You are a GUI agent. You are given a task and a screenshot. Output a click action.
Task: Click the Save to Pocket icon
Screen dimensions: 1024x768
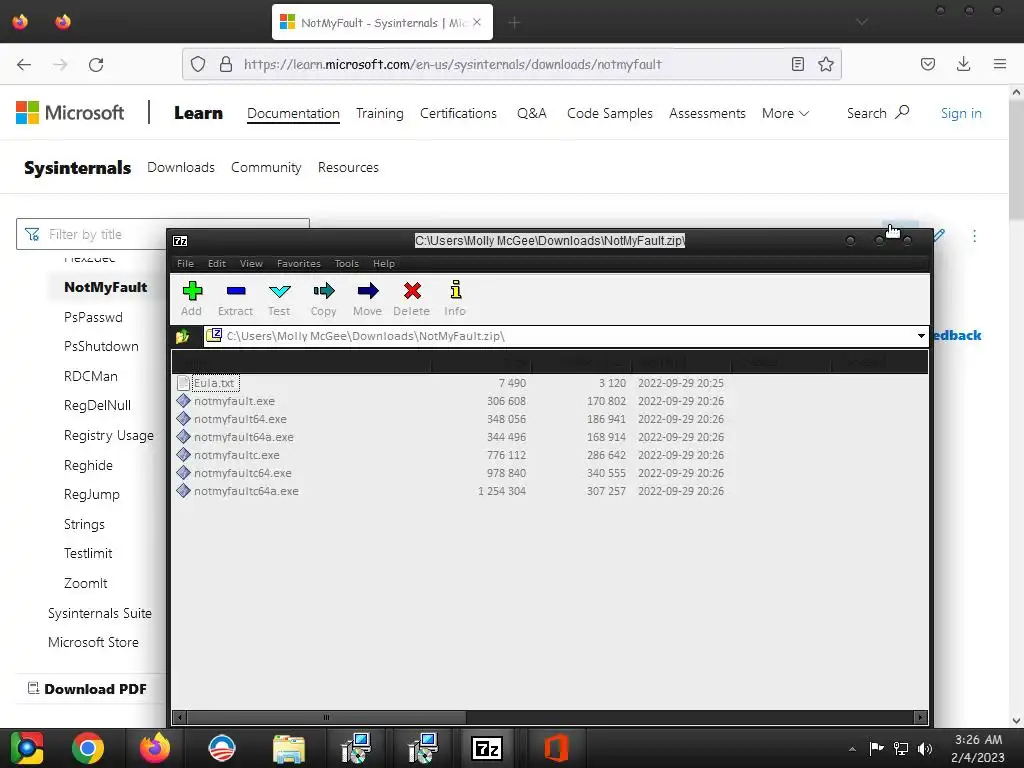[928, 64]
